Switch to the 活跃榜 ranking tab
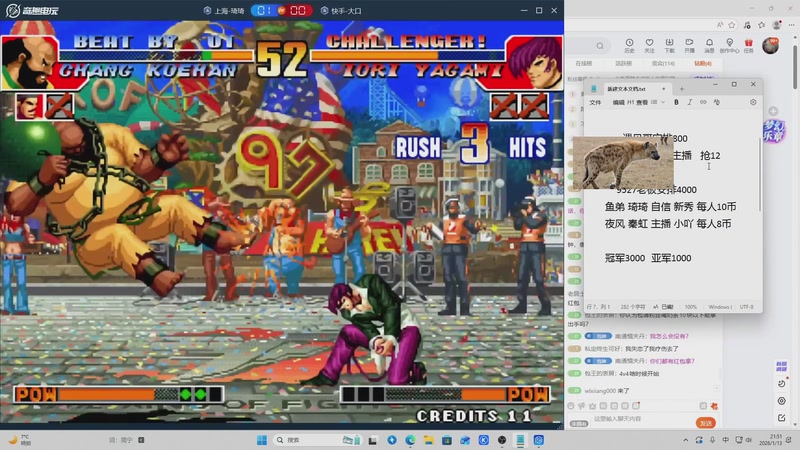The image size is (800, 450). pyautogui.click(x=623, y=64)
